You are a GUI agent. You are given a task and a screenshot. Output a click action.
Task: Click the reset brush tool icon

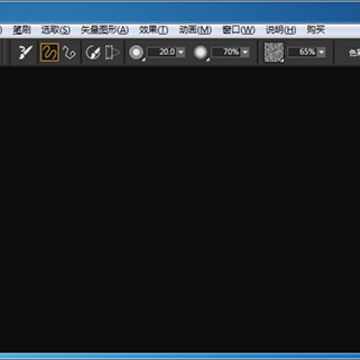(x=25, y=52)
